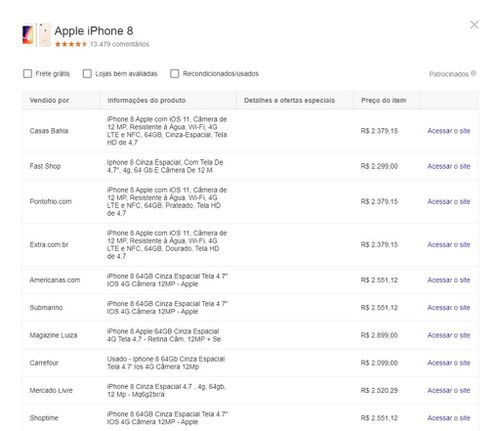Toggle the Recondicionados/usados checkbox
Viewport: 500px width, 431px height.
click(174, 74)
